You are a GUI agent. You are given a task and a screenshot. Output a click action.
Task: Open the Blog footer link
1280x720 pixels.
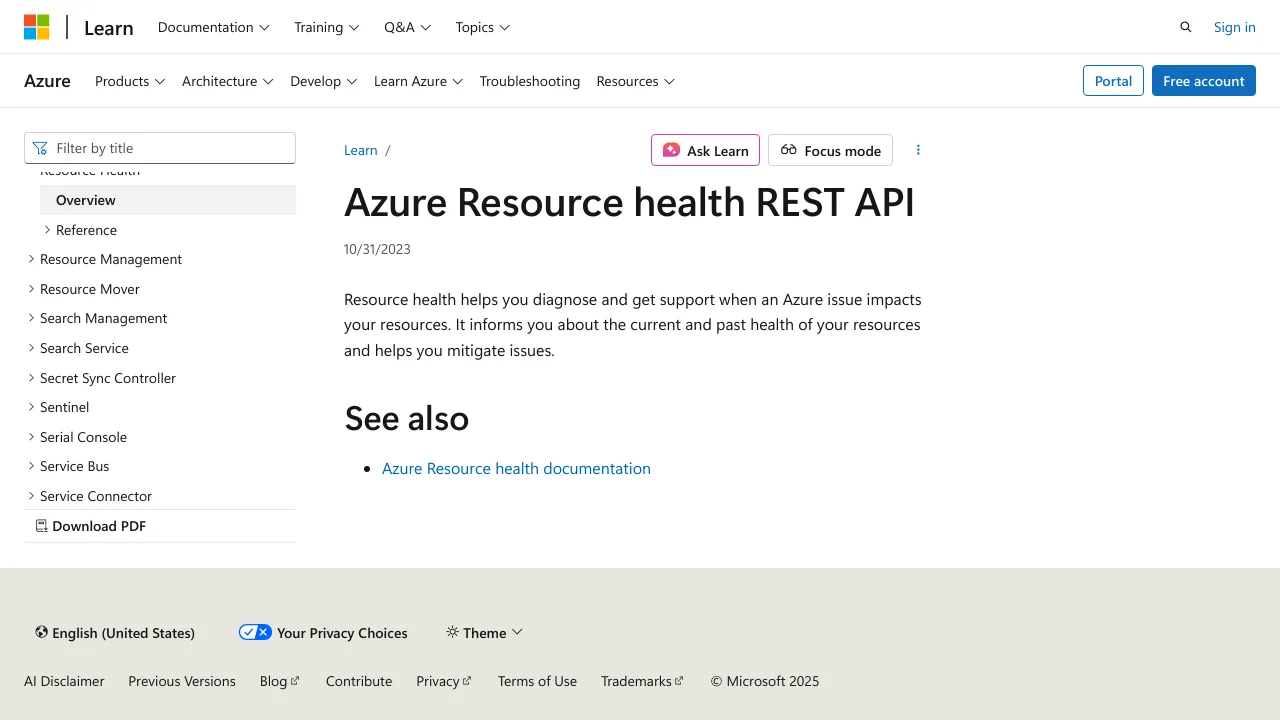click(x=280, y=681)
